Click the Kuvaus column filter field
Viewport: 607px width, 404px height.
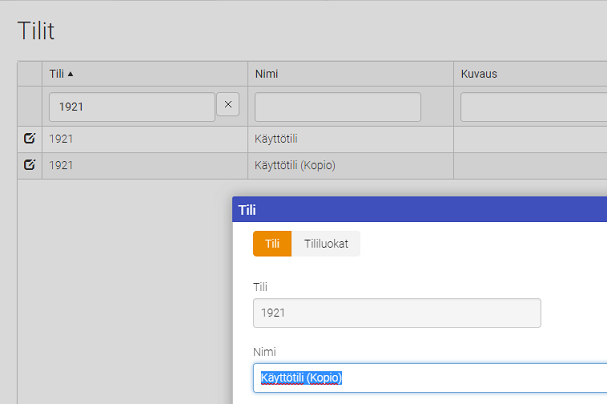coord(533,106)
